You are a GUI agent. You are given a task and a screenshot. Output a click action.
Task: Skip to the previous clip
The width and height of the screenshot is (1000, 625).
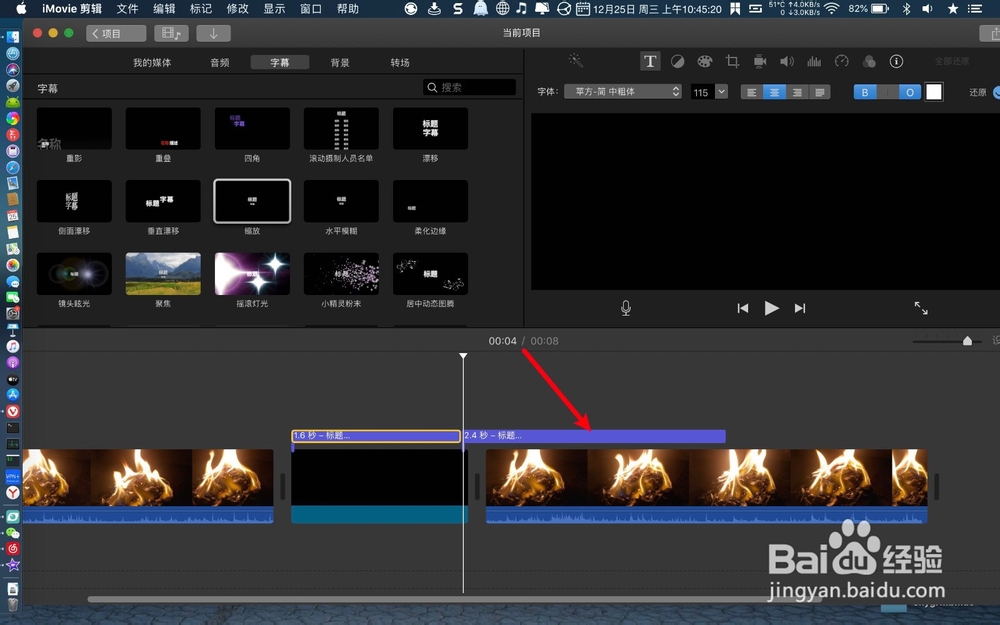point(742,308)
